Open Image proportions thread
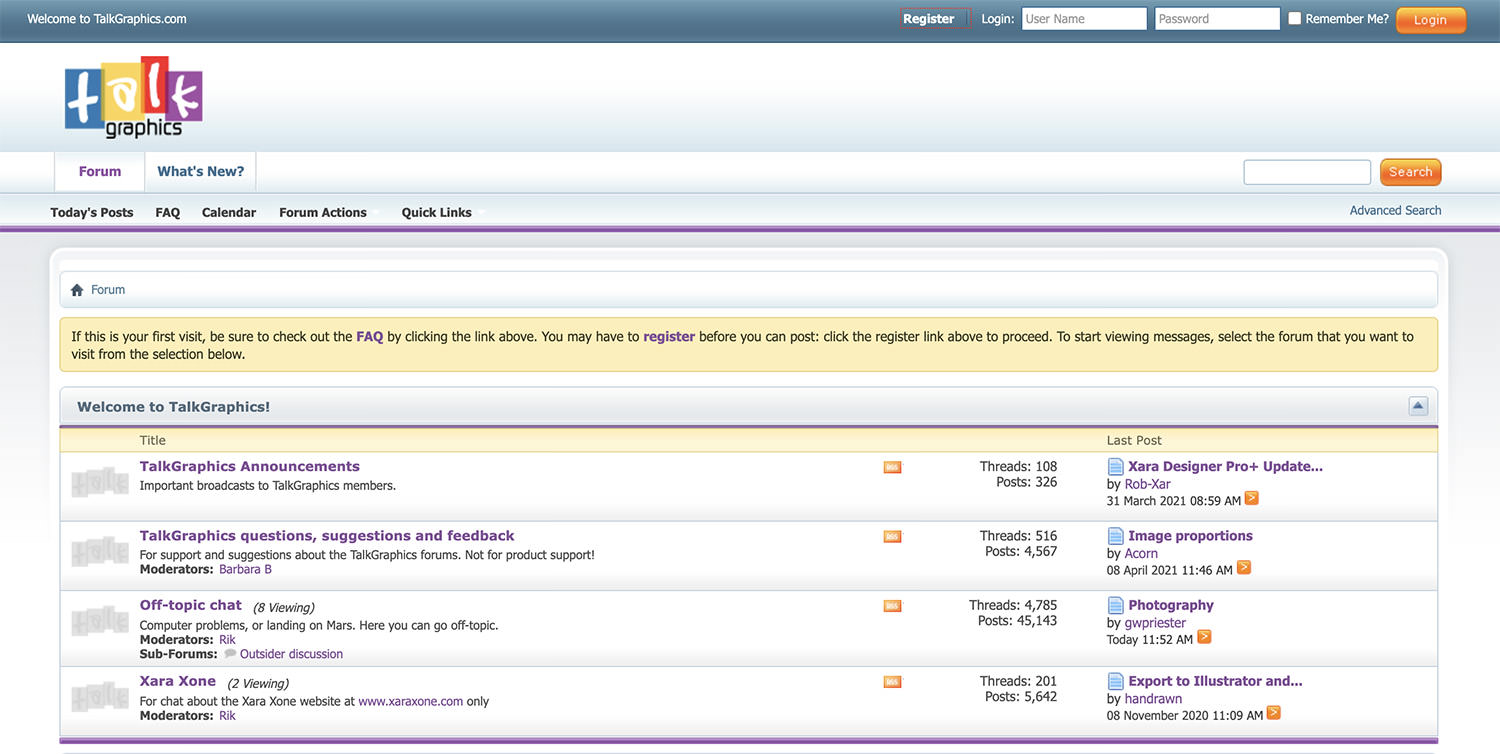 [x=1190, y=536]
